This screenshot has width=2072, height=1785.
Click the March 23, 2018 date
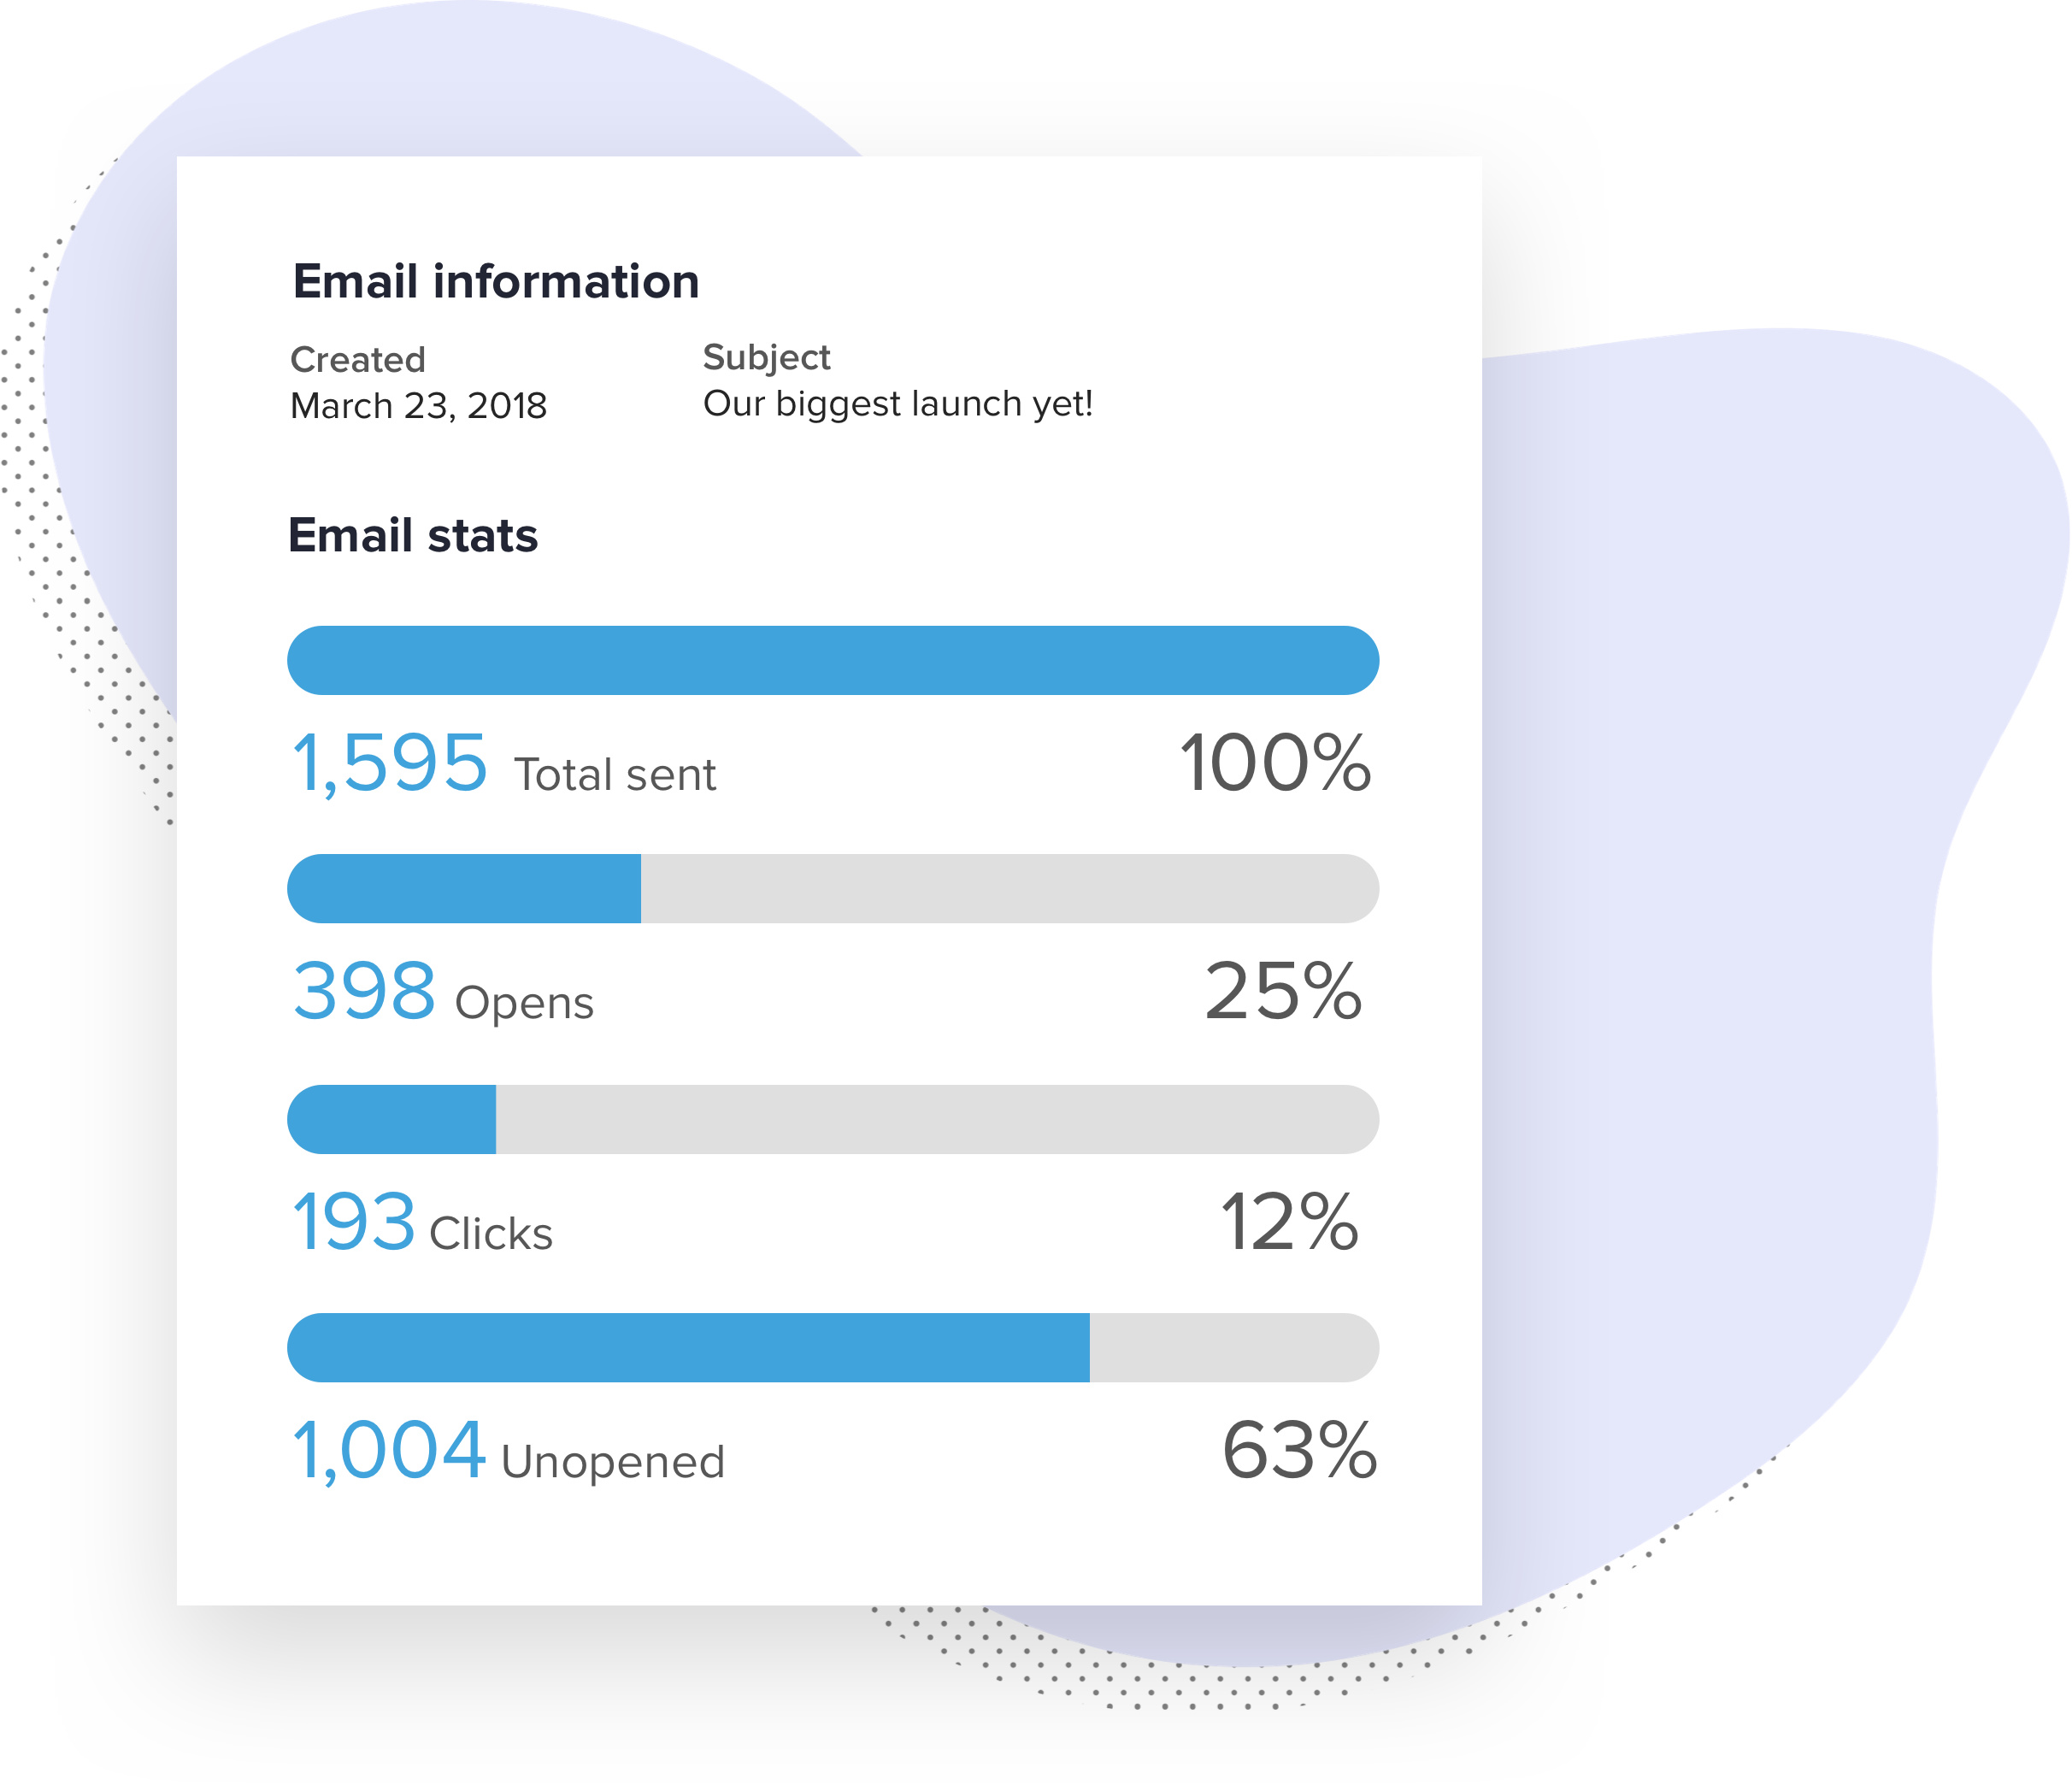[418, 406]
